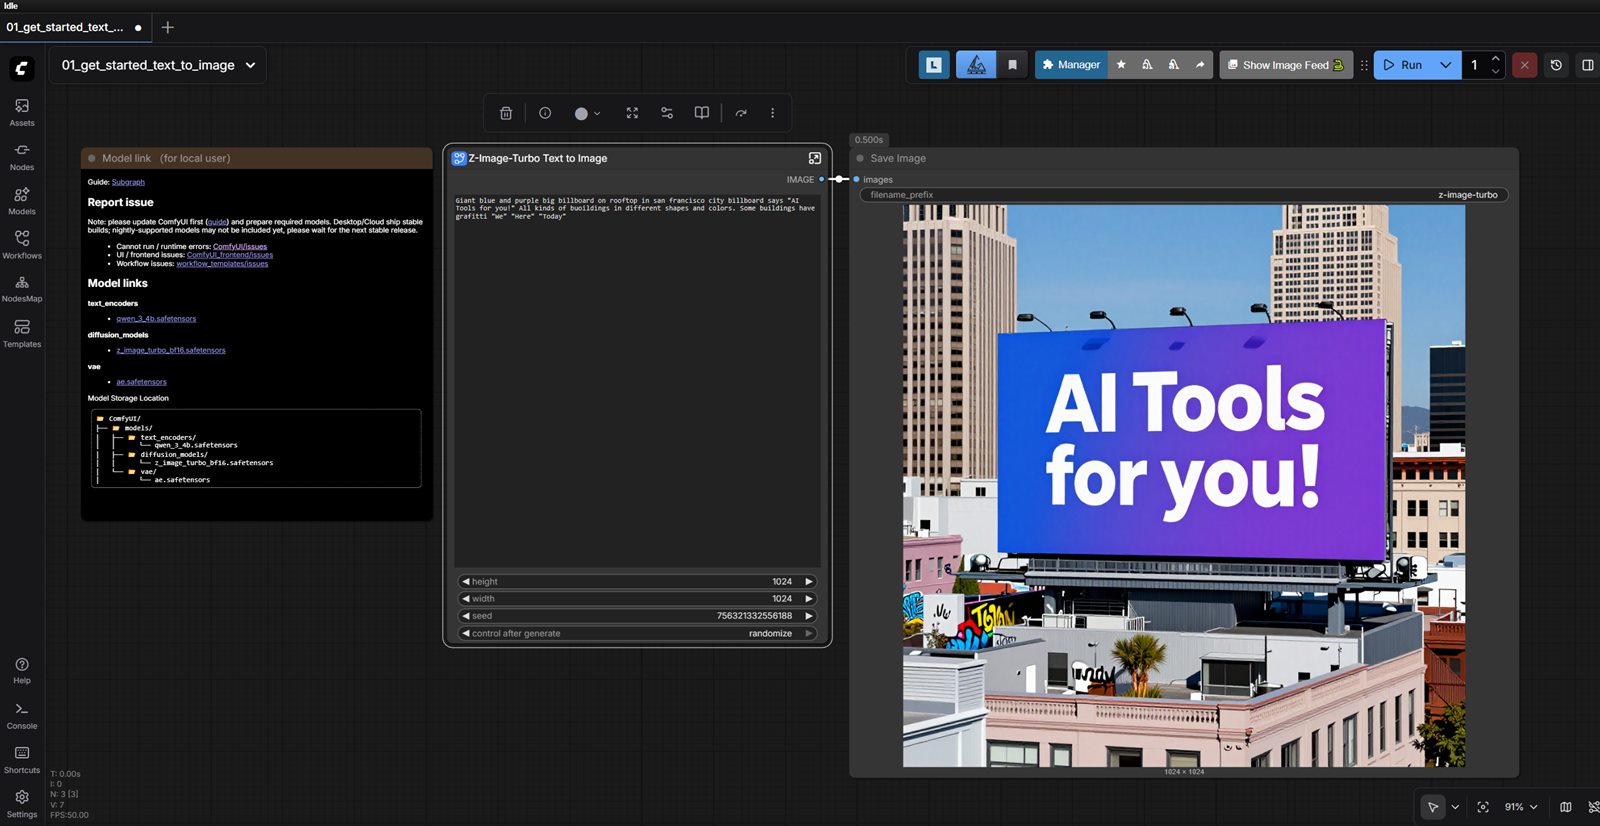This screenshot has height=826, width=1600.
Task: Open z_image_turbo_bf16.safetensors model link
Action: [x=171, y=350]
